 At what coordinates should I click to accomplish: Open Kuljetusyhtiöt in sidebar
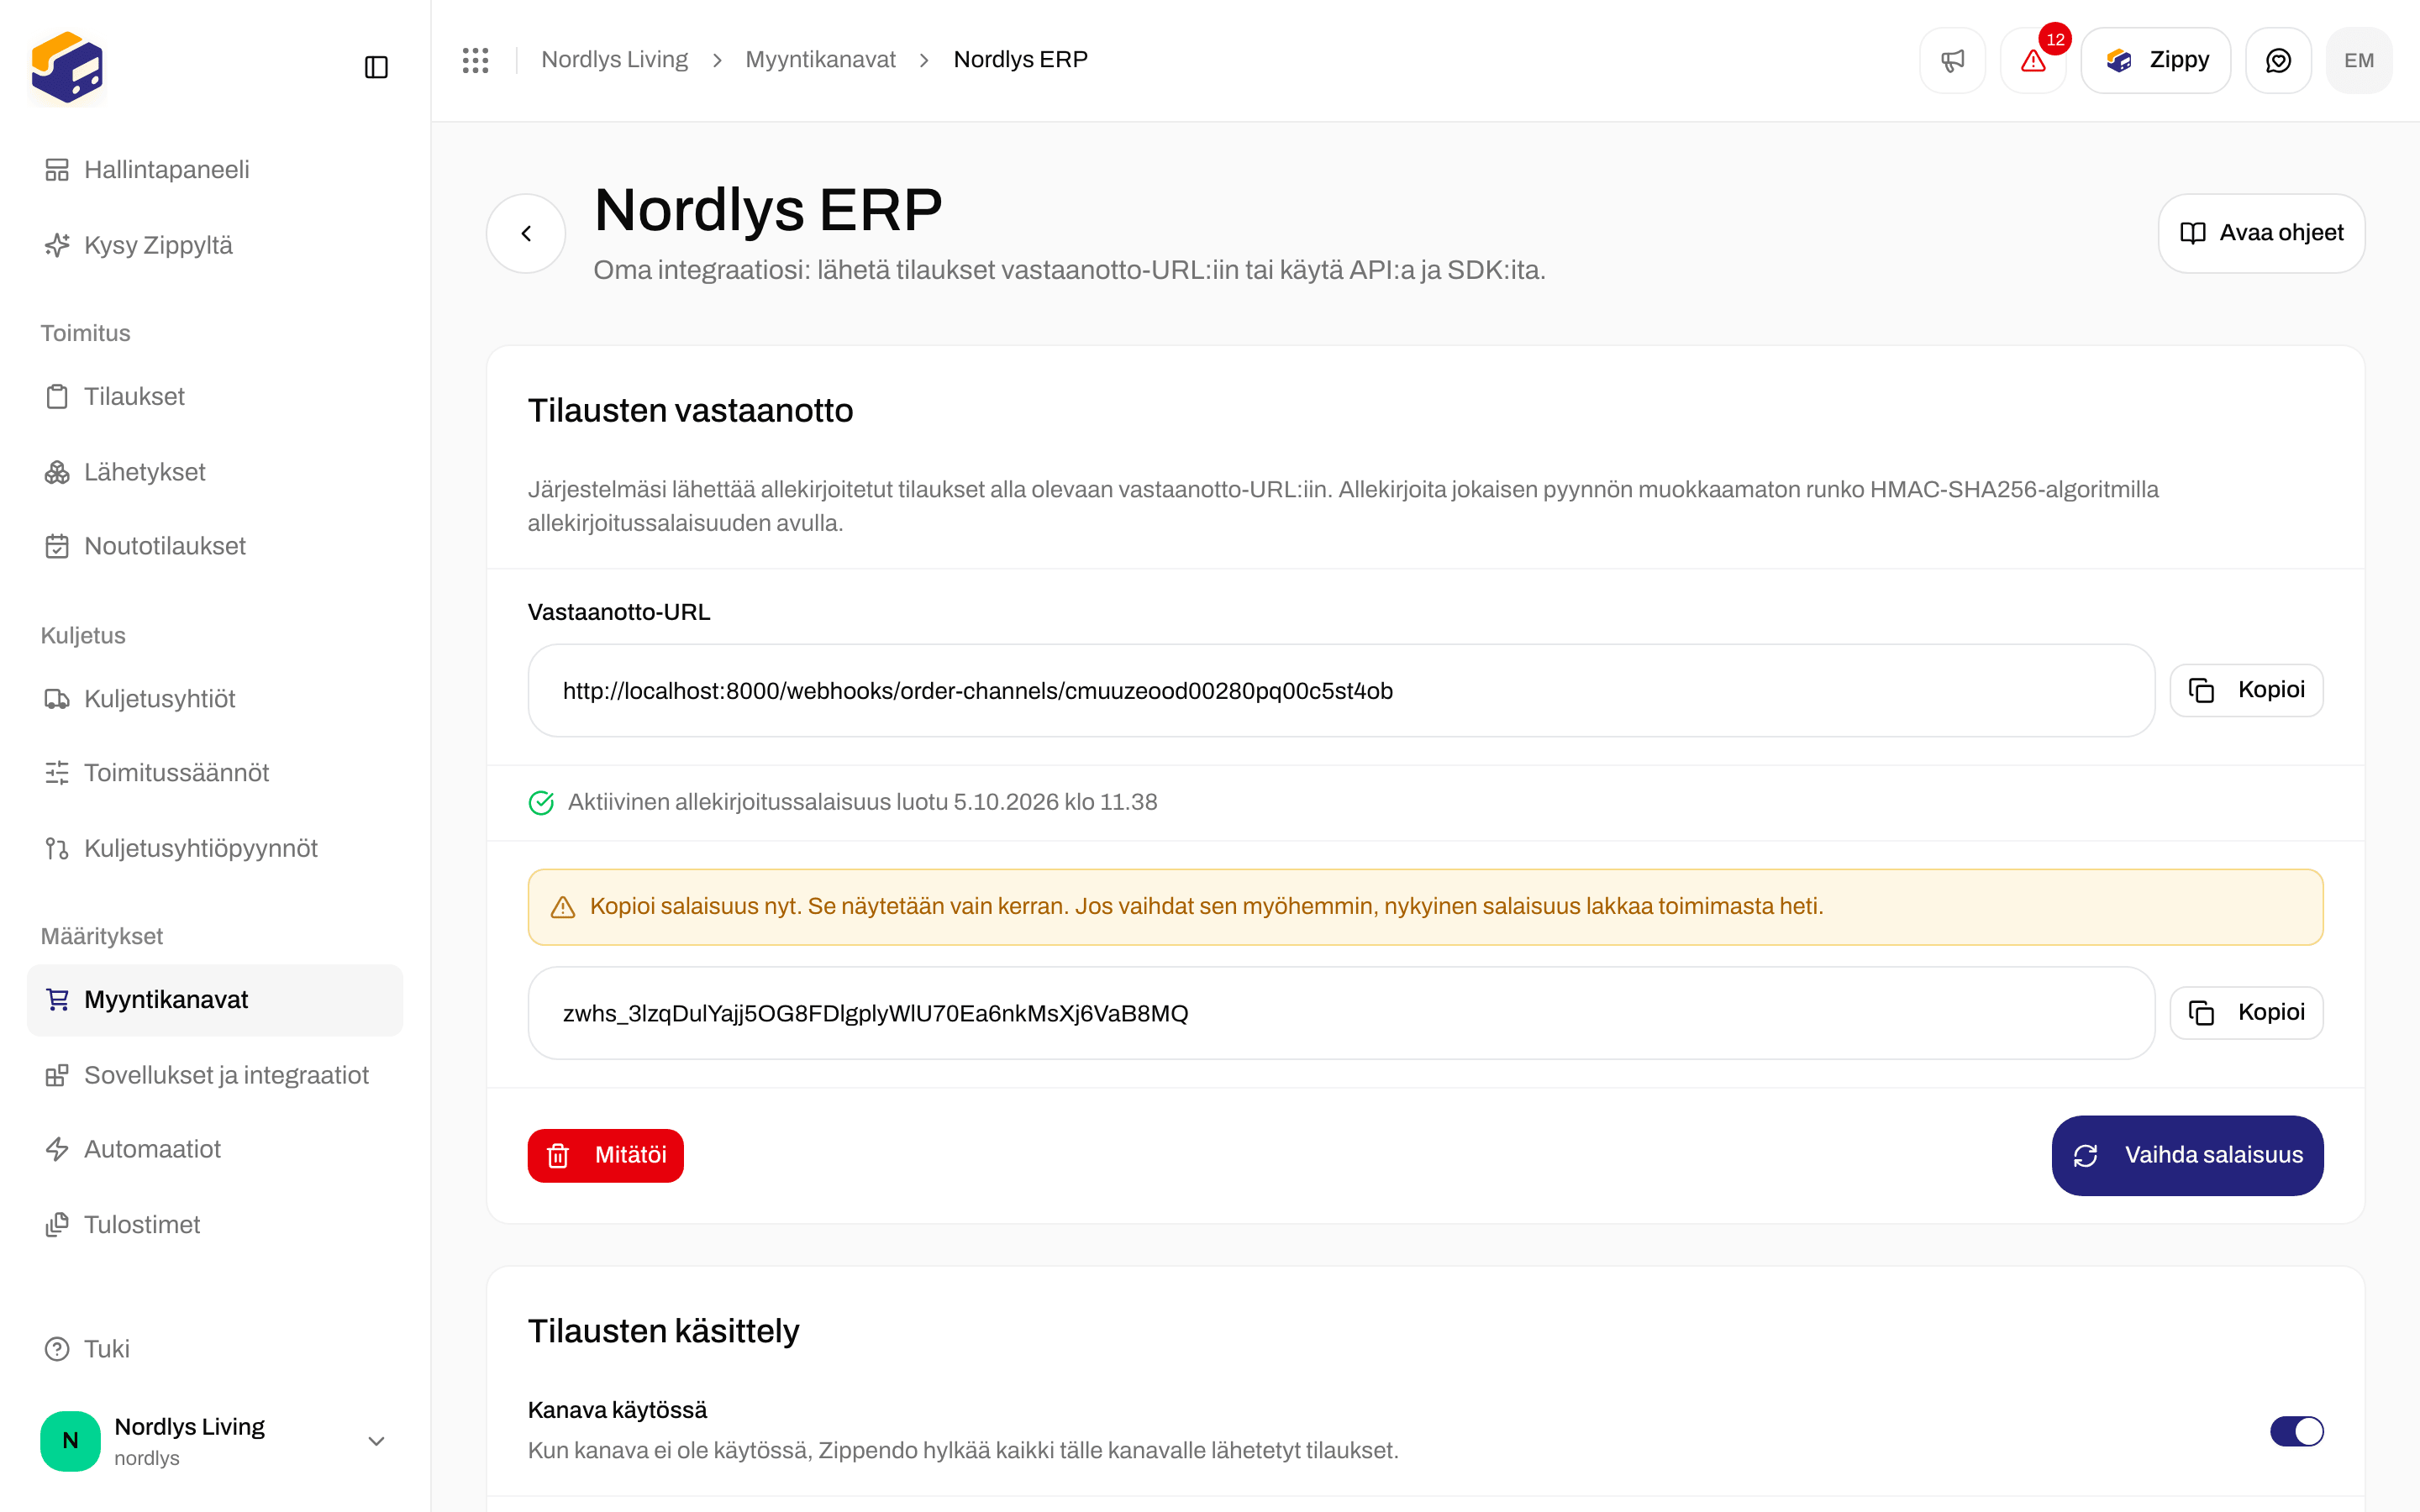point(215,699)
